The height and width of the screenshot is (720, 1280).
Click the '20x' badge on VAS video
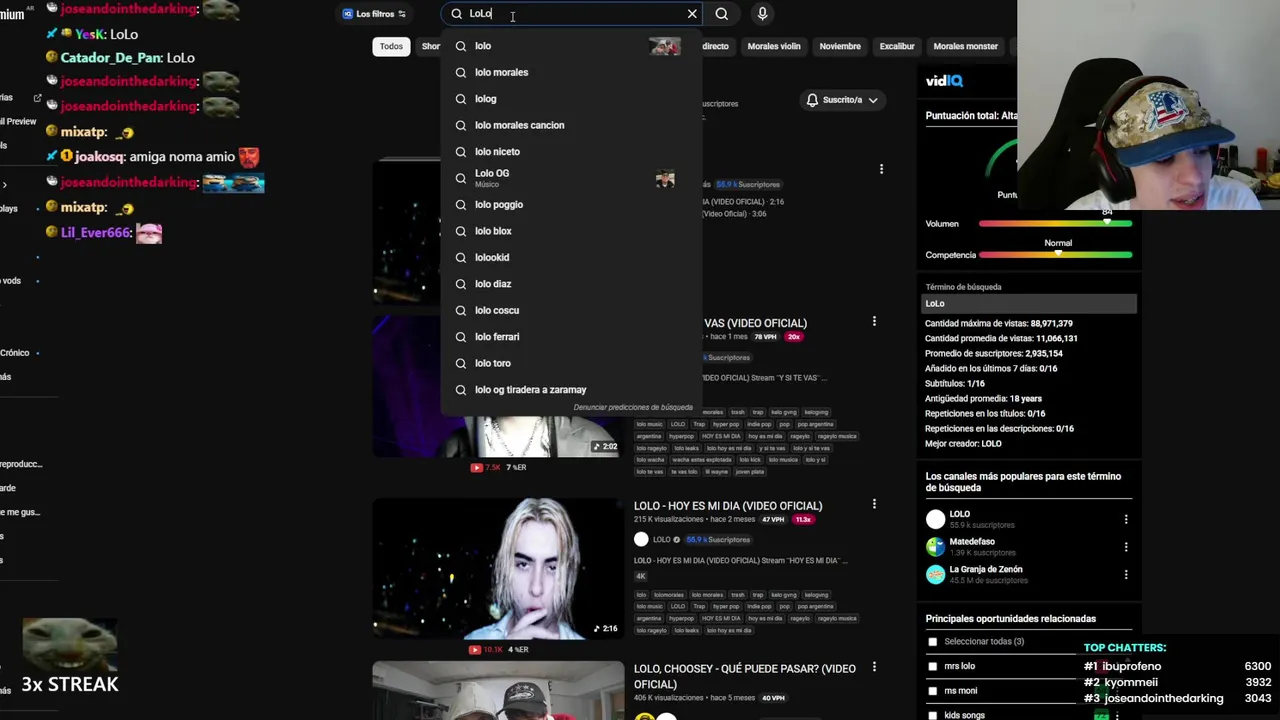(x=794, y=337)
